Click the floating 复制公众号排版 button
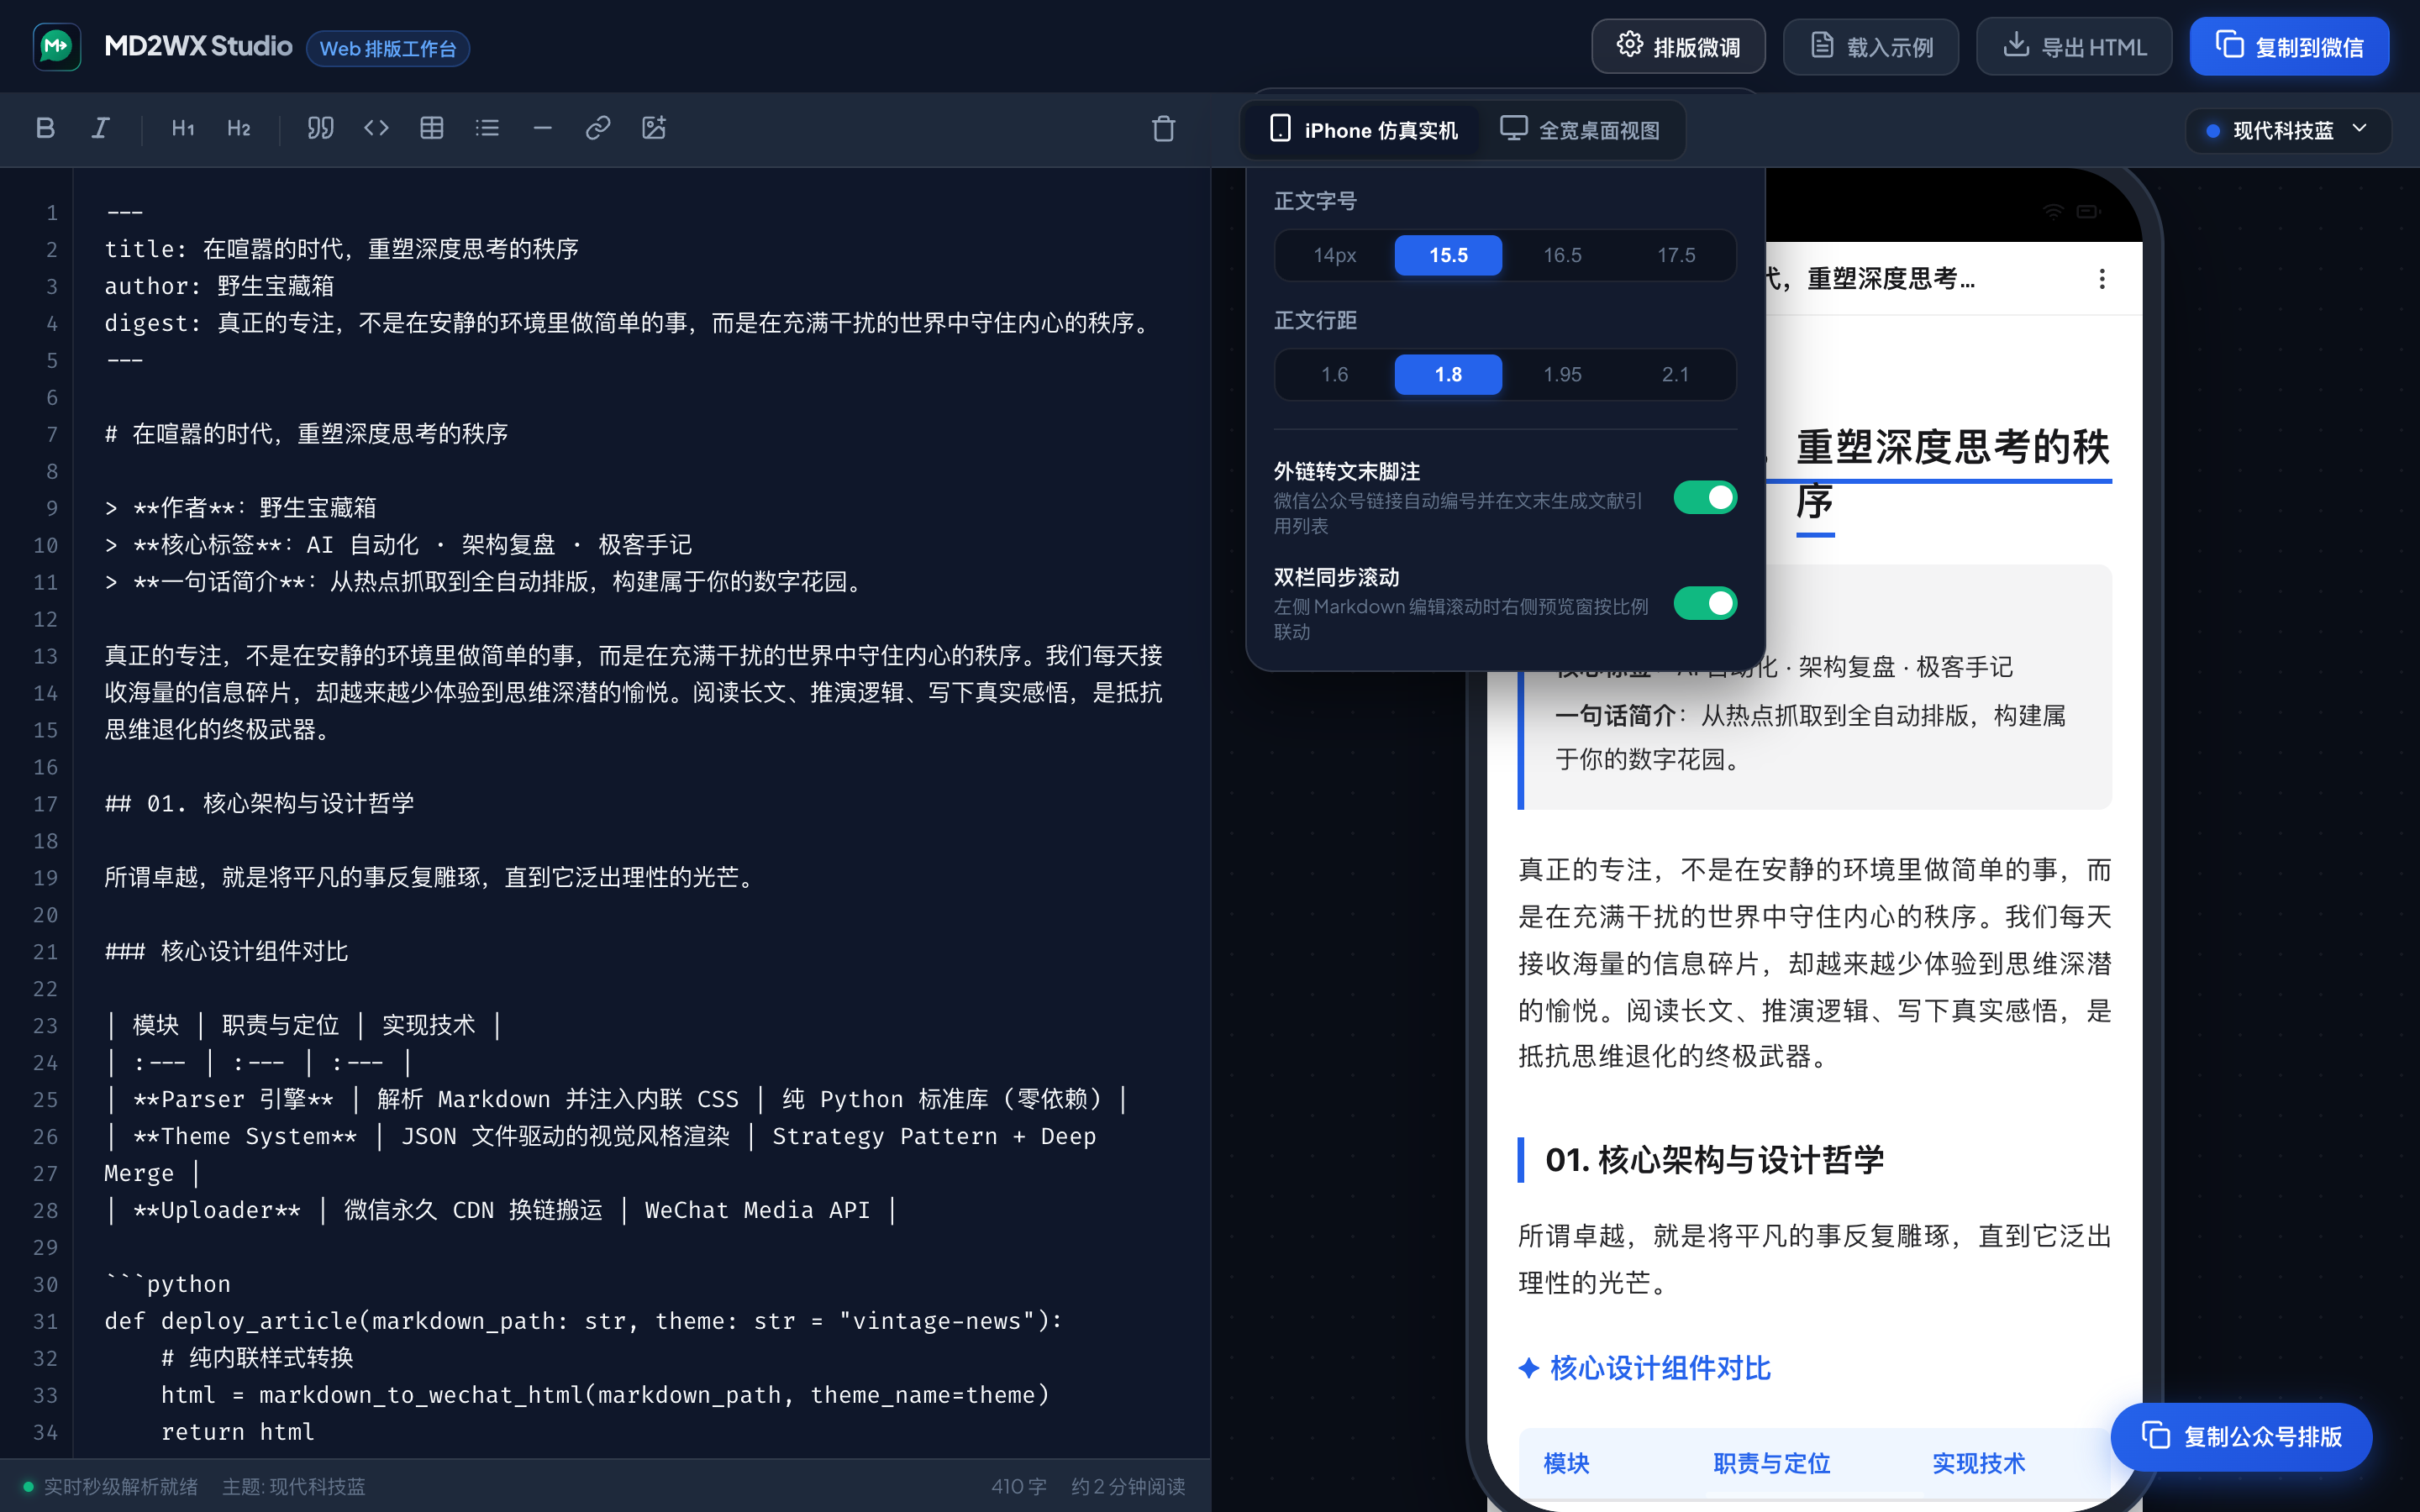The width and height of the screenshot is (2420, 1512). click(2241, 1437)
